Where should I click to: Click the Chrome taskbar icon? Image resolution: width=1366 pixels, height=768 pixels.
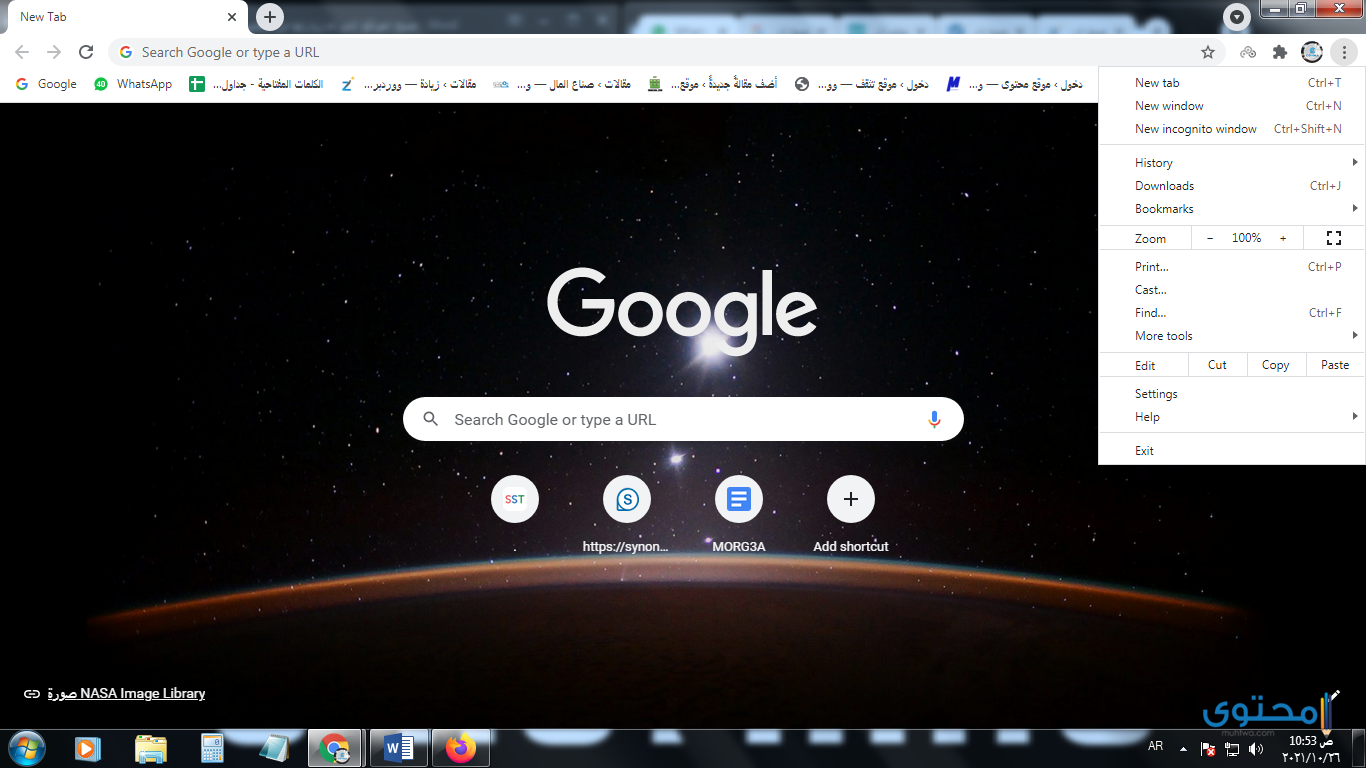(336, 748)
